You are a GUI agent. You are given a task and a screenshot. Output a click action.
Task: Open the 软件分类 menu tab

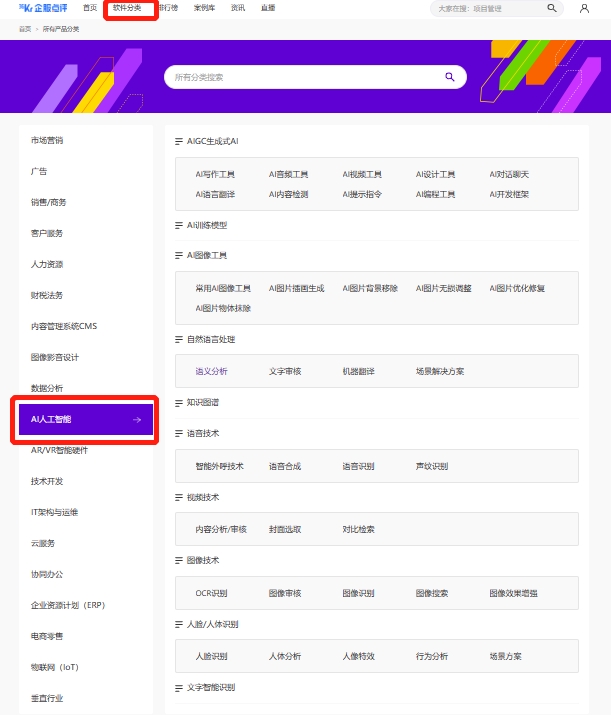click(127, 8)
